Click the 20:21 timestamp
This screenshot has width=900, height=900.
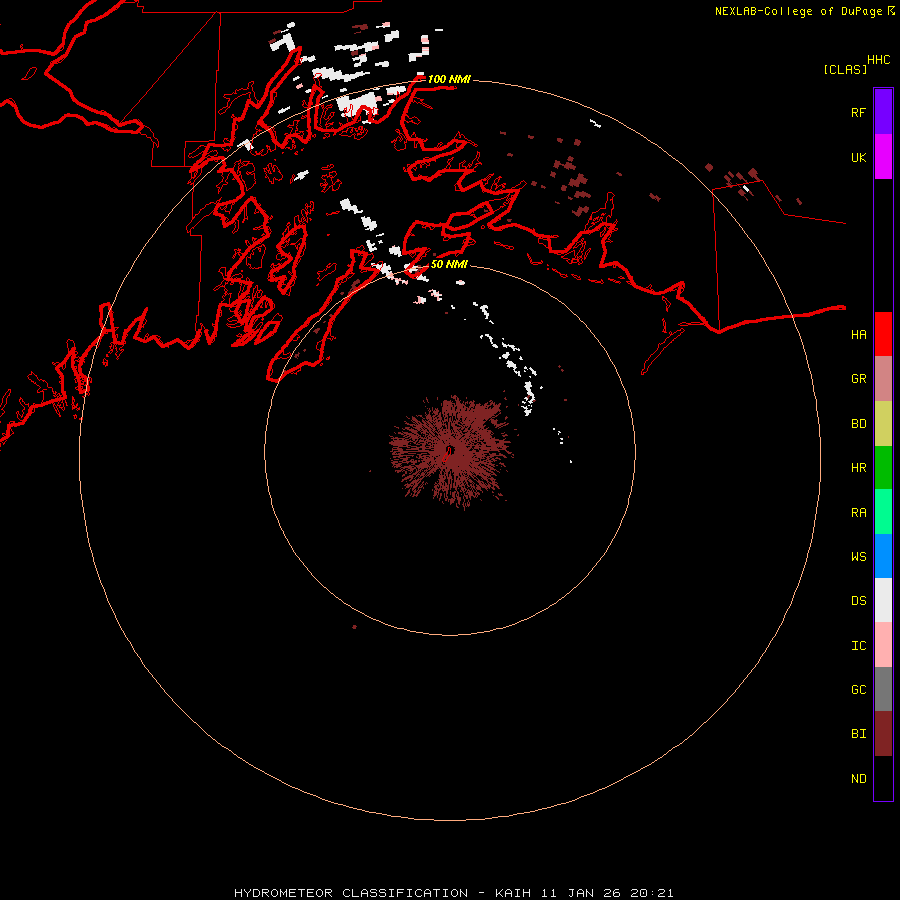[x=651, y=893]
